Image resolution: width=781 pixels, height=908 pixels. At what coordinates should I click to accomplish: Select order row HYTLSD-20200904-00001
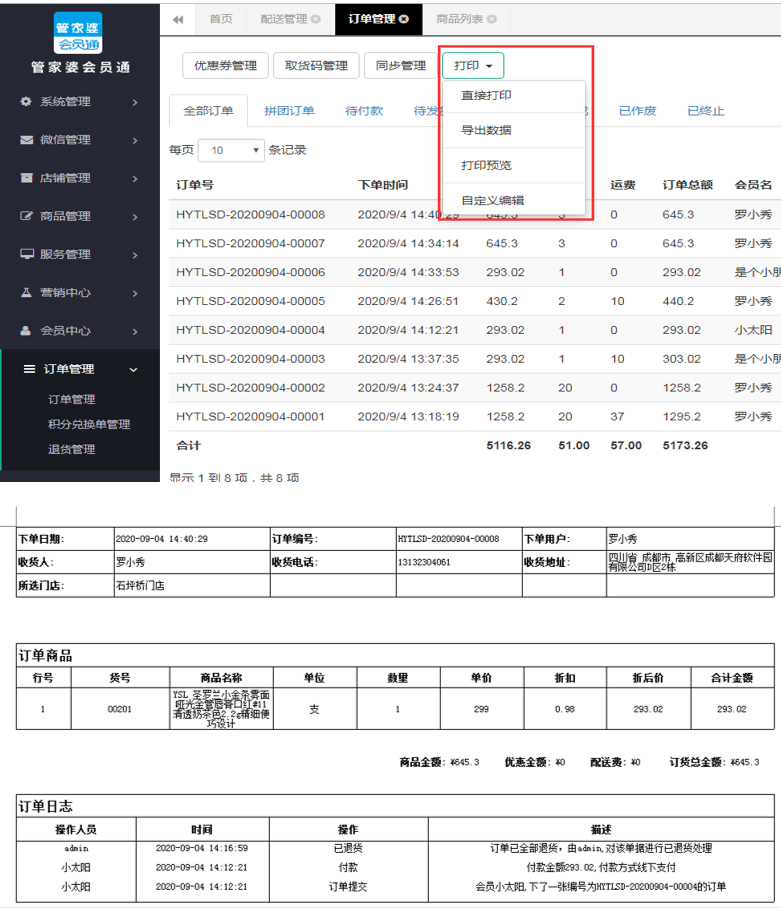475,417
